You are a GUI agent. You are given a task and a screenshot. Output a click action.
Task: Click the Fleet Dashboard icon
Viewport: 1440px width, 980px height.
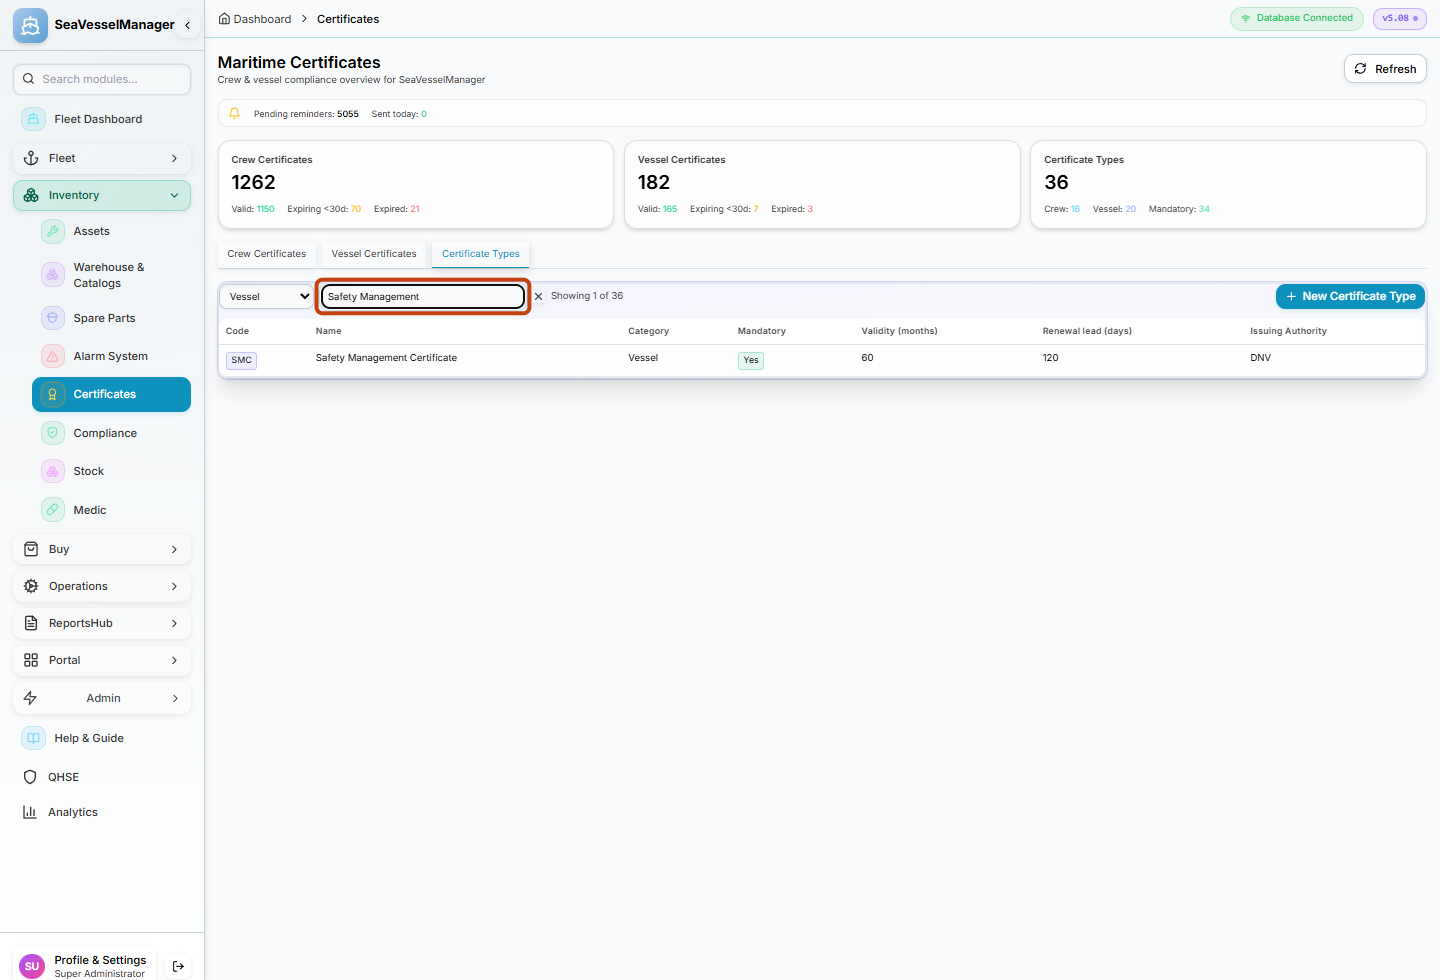[x=33, y=119]
